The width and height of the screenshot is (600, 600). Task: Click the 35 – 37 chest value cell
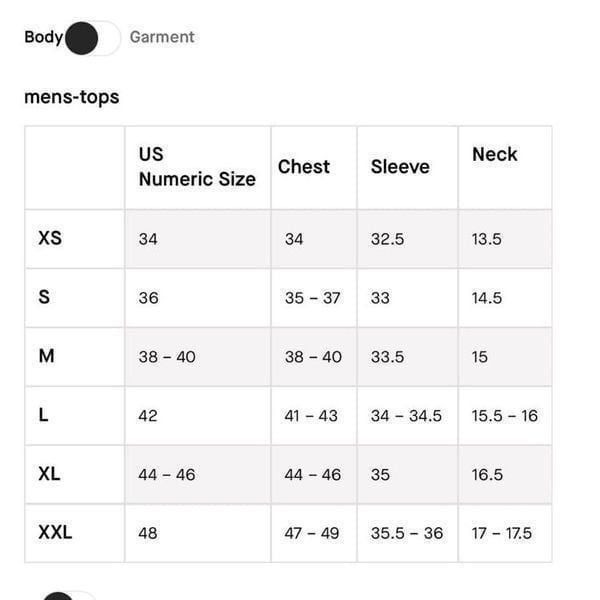tap(314, 298)
